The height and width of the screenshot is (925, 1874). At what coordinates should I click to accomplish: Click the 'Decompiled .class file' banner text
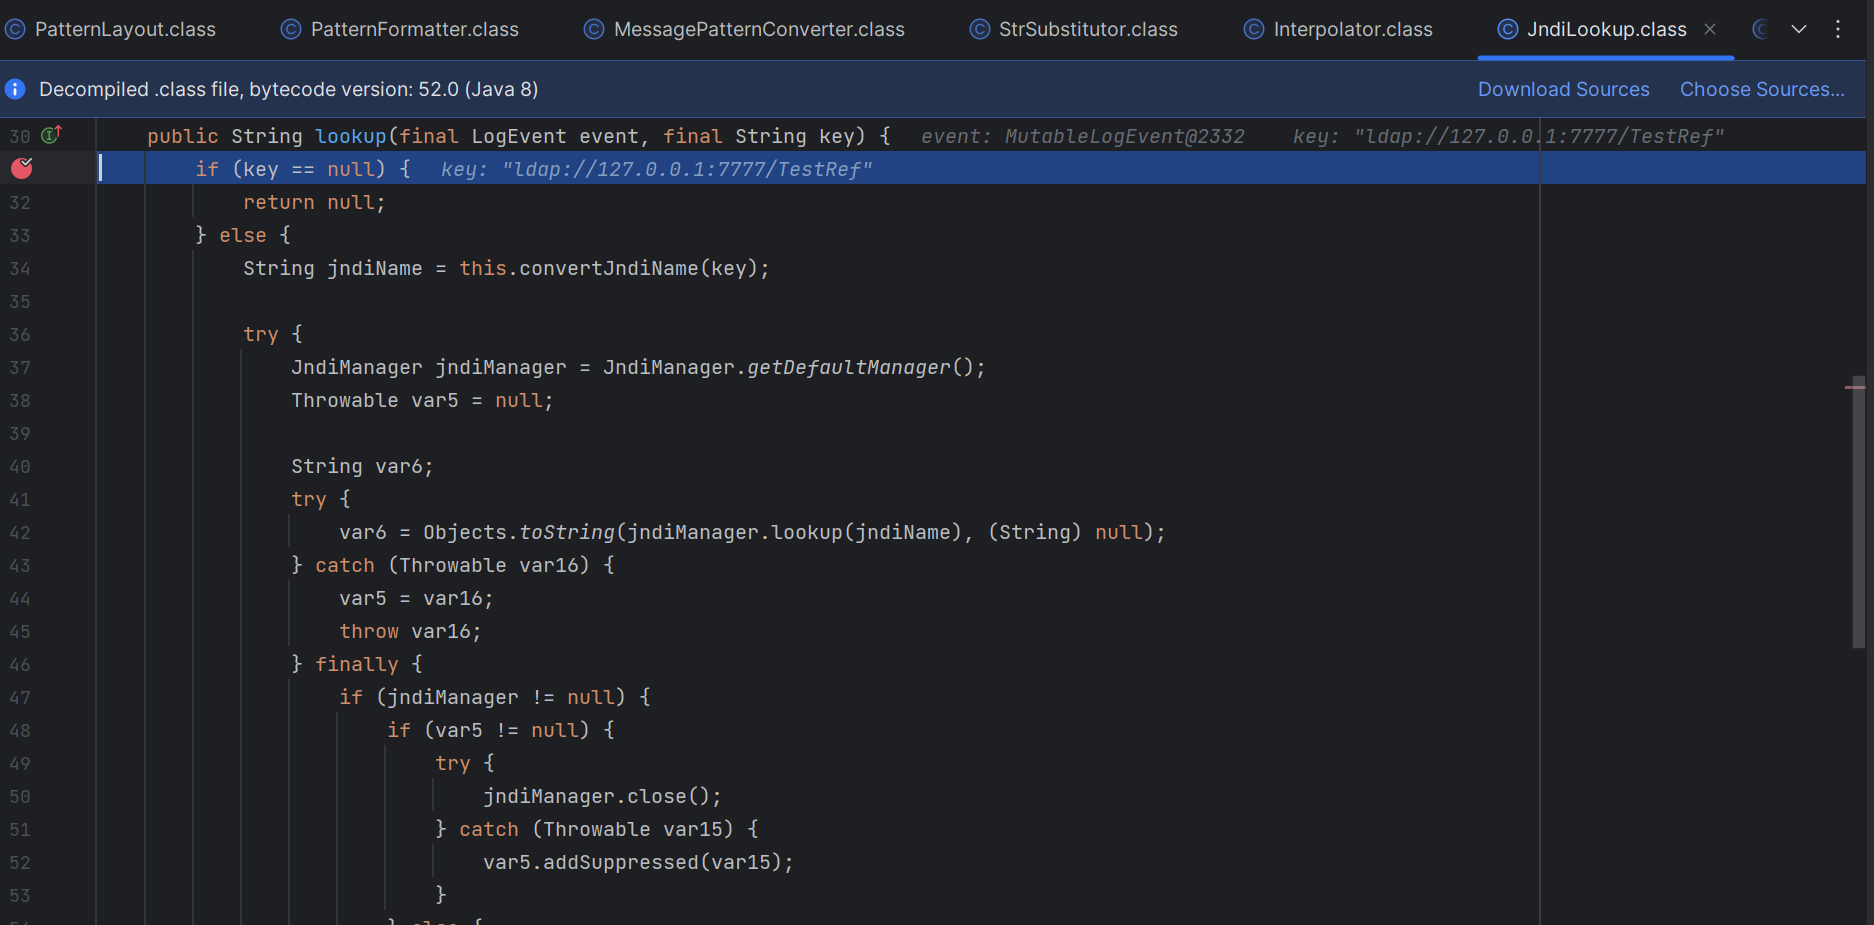click(x=289, y=89)
